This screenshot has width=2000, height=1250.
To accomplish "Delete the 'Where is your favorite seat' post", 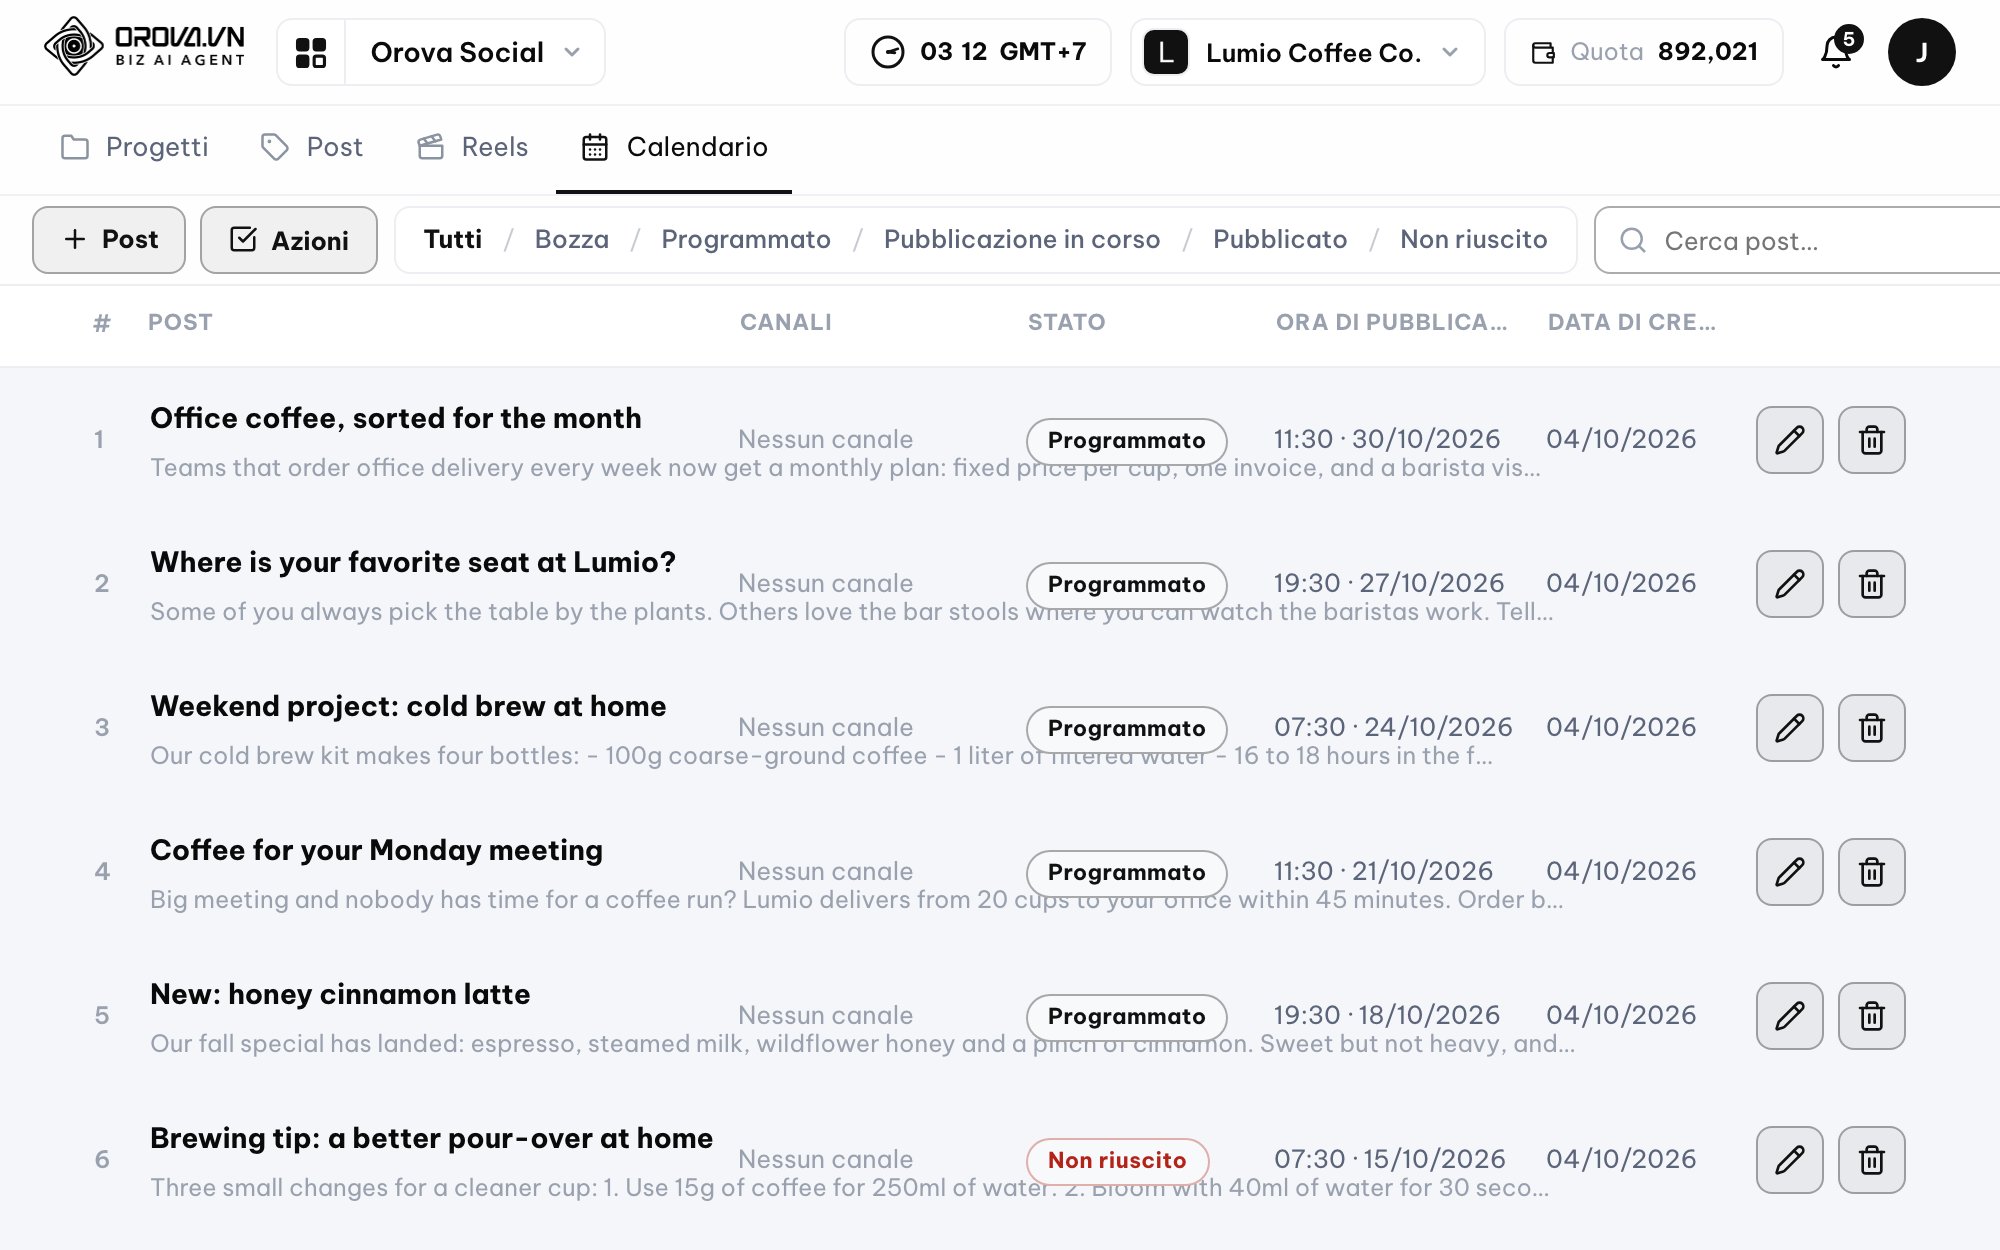I will (x=1872, y=584).
